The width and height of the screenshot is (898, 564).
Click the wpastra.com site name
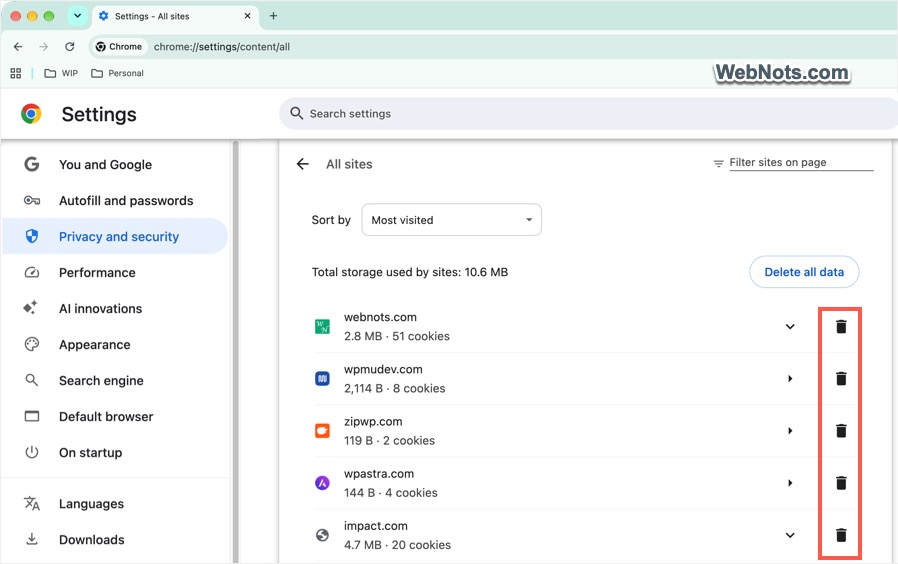pos(379,474)
